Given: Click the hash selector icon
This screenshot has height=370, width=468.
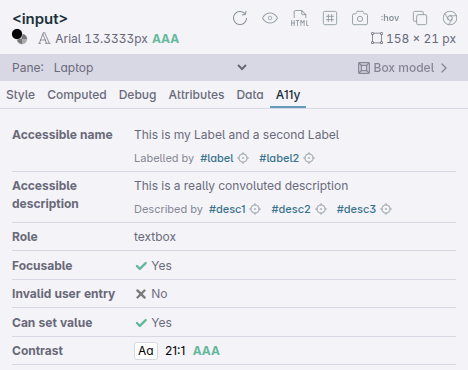Looking at the screenshot, I should point(330,18).
